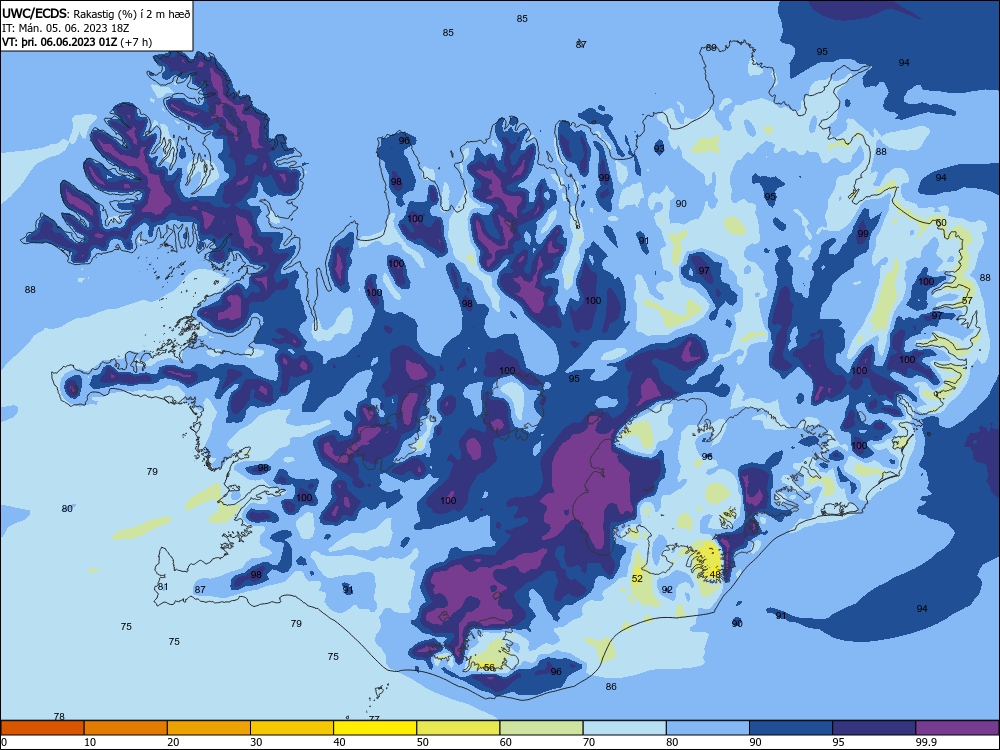Click the '56' humidity value near the south coast
This screenshot has width=1000, height=750.
point(489,667)
